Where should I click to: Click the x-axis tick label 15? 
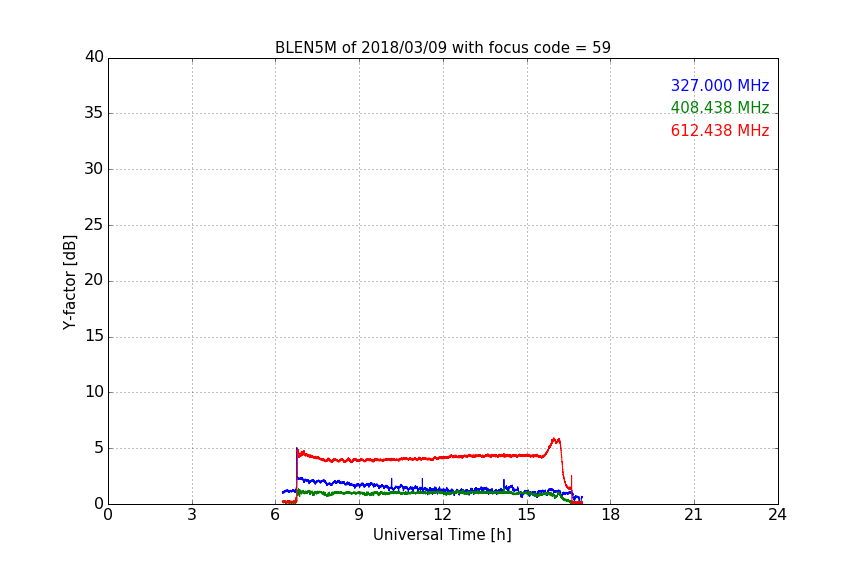point(527,515)
